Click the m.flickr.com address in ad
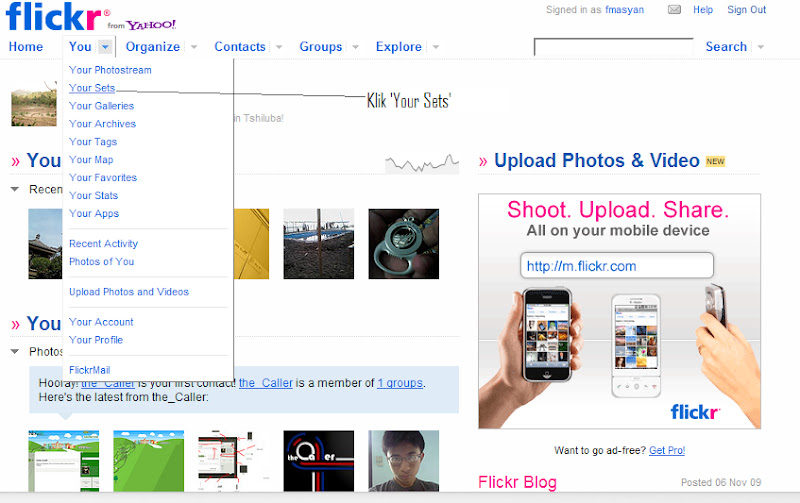 pyautogui.click(x=617, y=266)
